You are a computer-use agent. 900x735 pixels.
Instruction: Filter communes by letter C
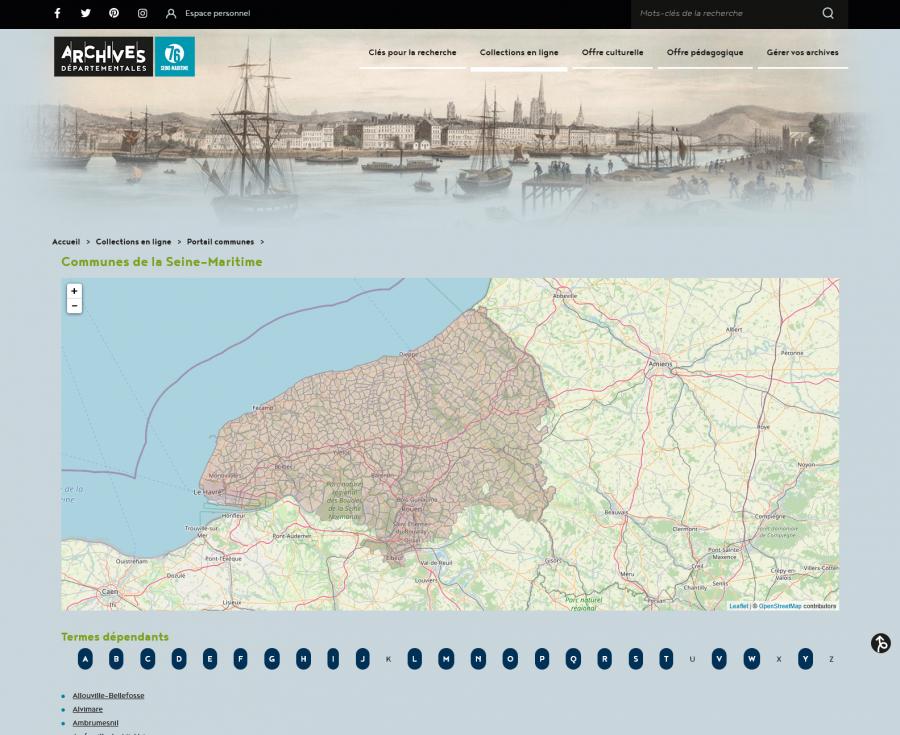pos(148,659)
